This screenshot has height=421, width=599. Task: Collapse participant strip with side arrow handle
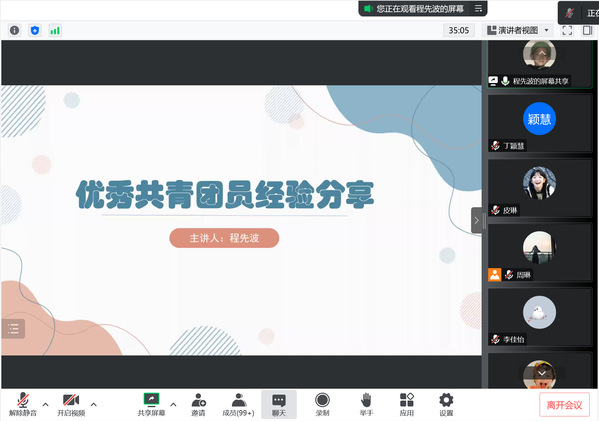tap(476, 220)
